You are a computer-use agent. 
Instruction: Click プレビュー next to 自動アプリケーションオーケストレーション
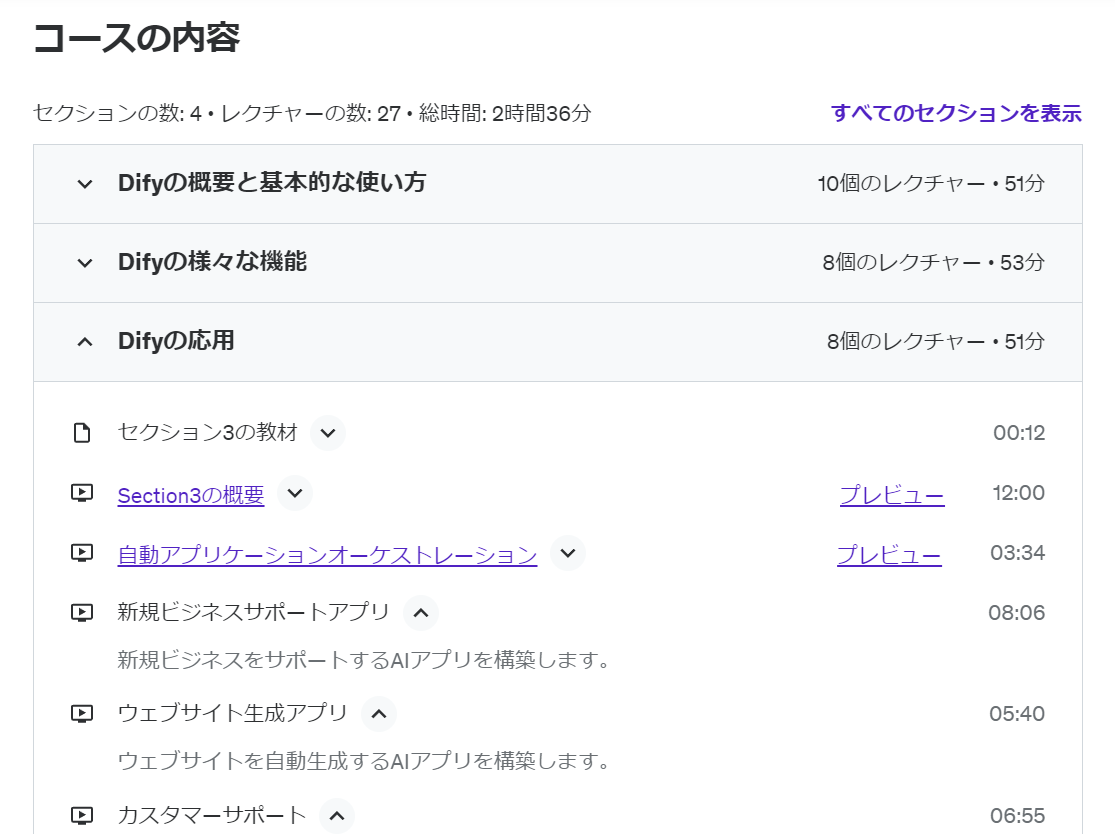click(x=889, y=553)
